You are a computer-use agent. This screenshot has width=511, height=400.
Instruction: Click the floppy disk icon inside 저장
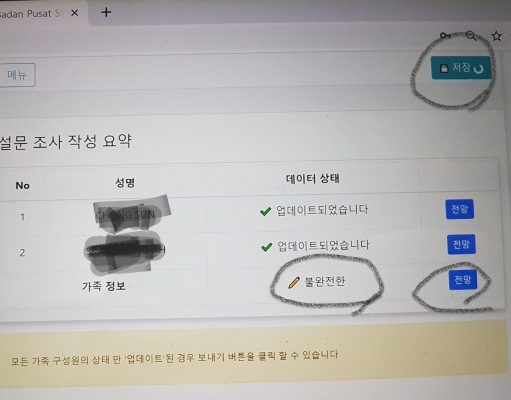point(444,68)
